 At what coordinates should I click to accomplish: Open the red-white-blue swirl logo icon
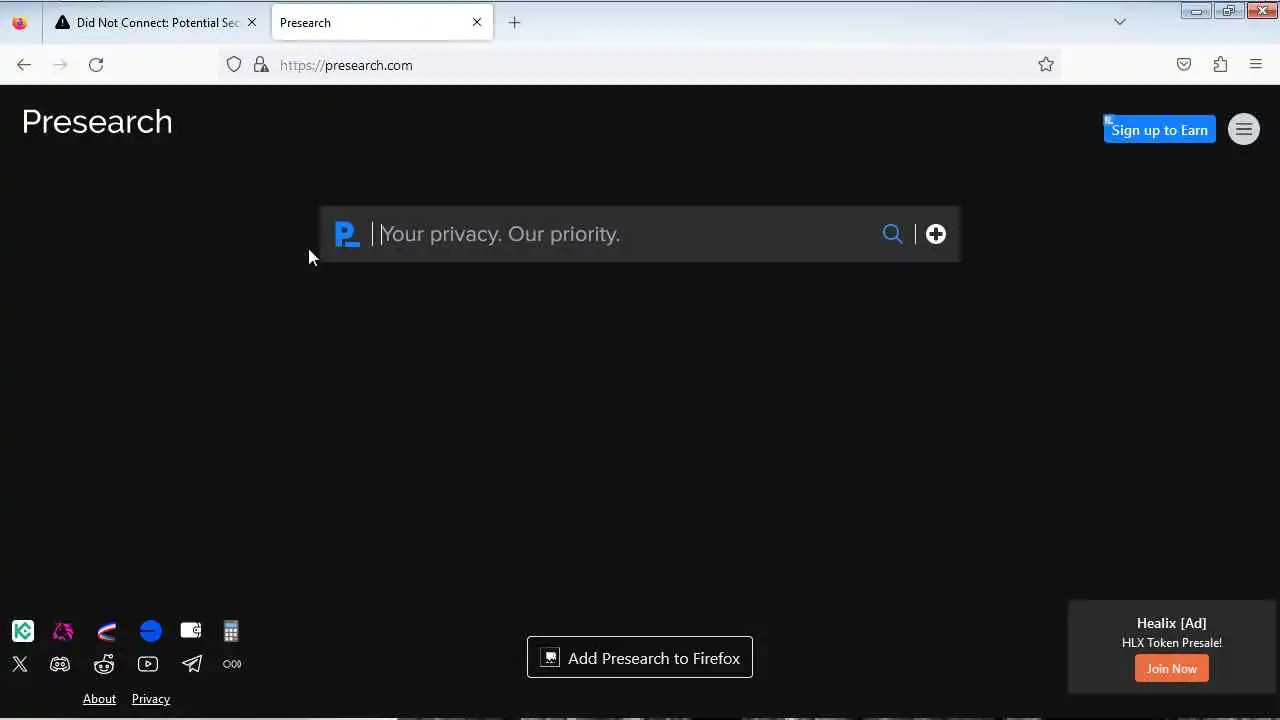click(107, 631)
